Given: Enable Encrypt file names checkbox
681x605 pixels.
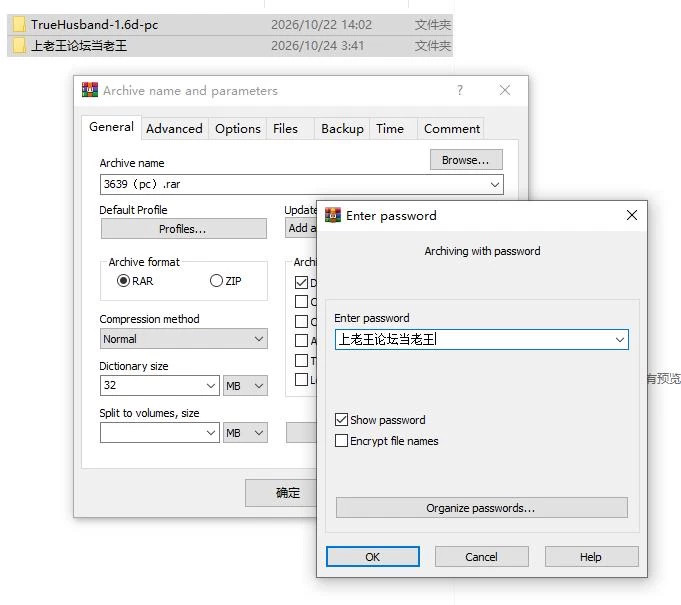Looking at the screenshot, I should pyautogui.click(x=341, y=441).
